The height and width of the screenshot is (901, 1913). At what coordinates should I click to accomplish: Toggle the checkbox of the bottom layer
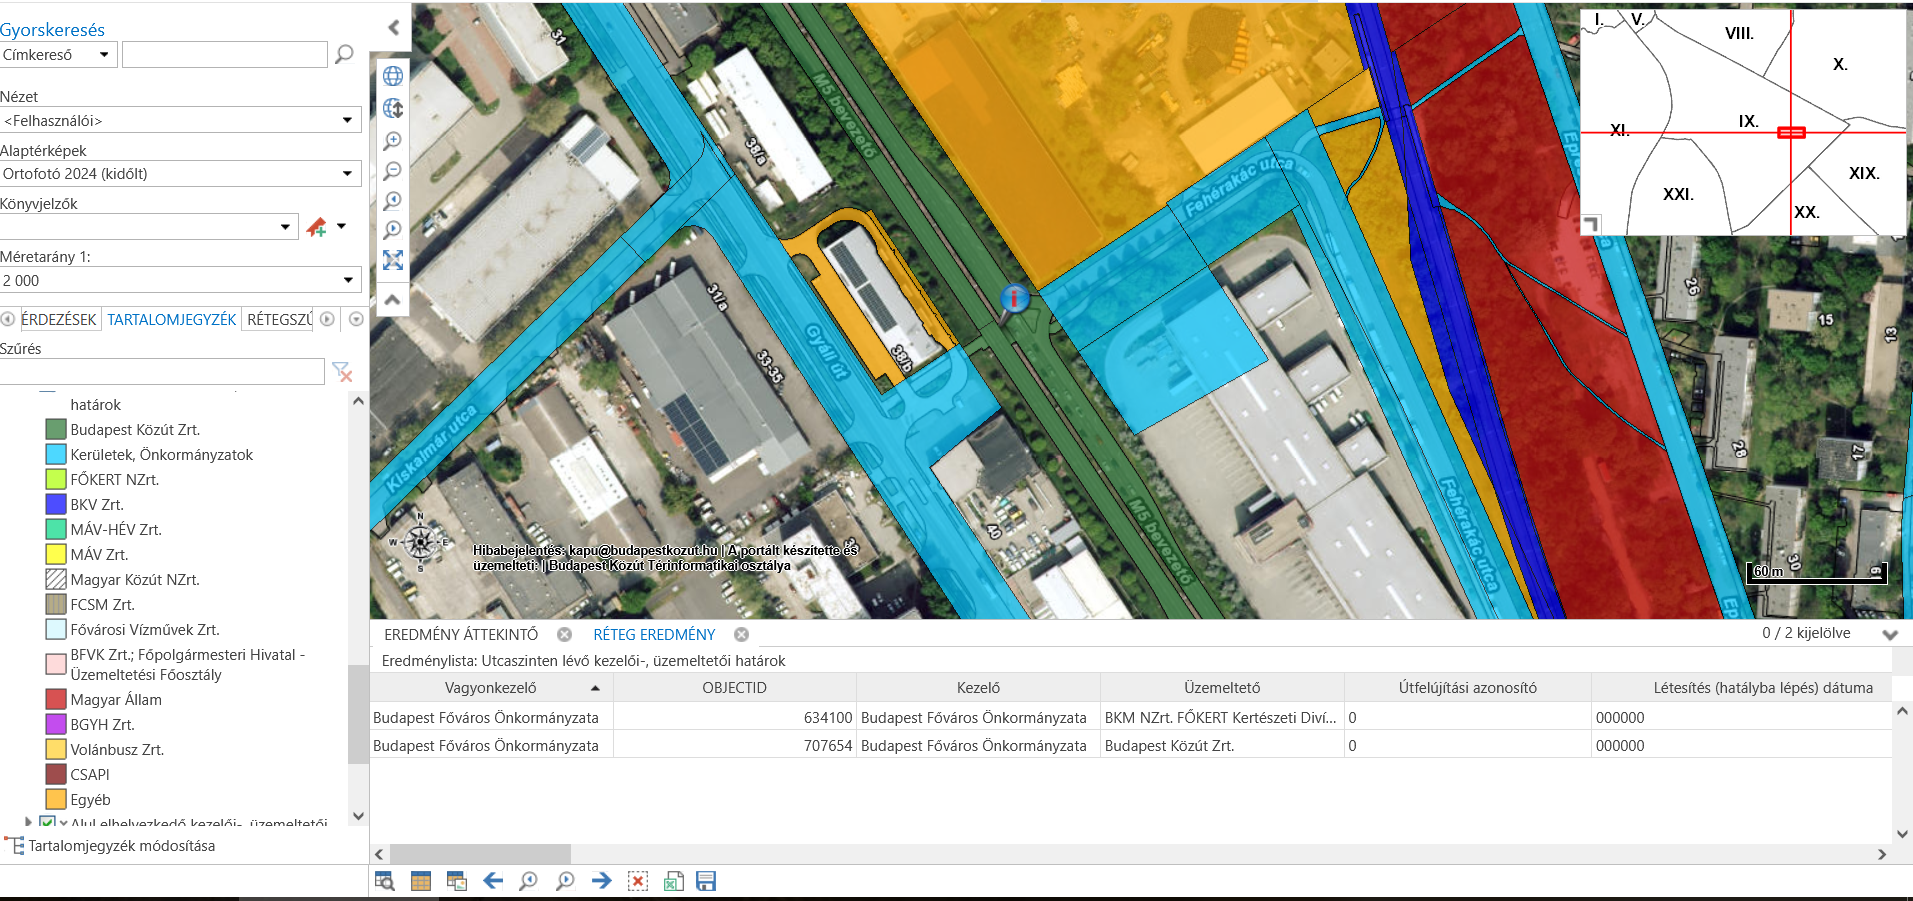click(47, 823)
